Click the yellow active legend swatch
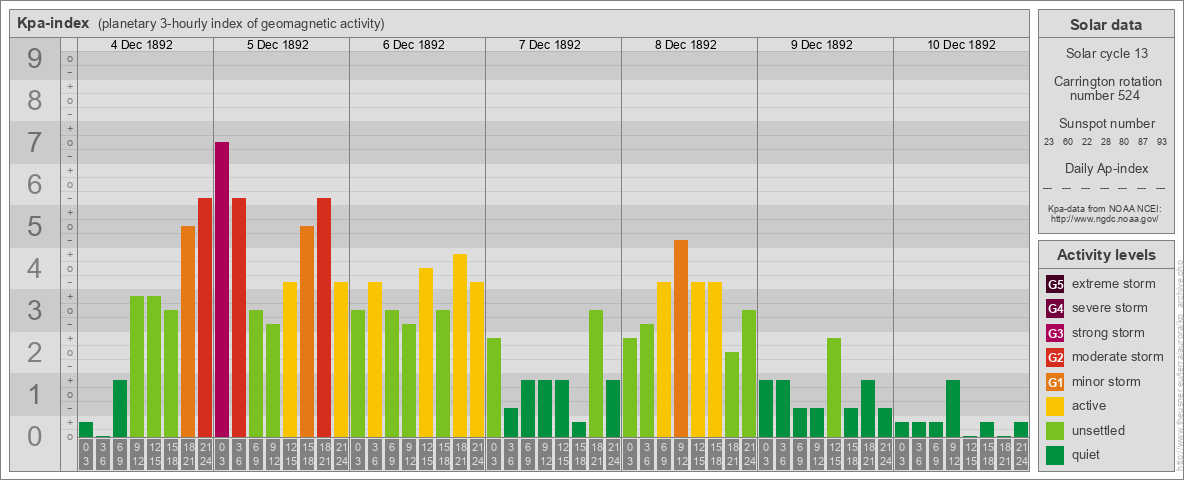Screen dimensions: 1184x480 point(1055,406)
